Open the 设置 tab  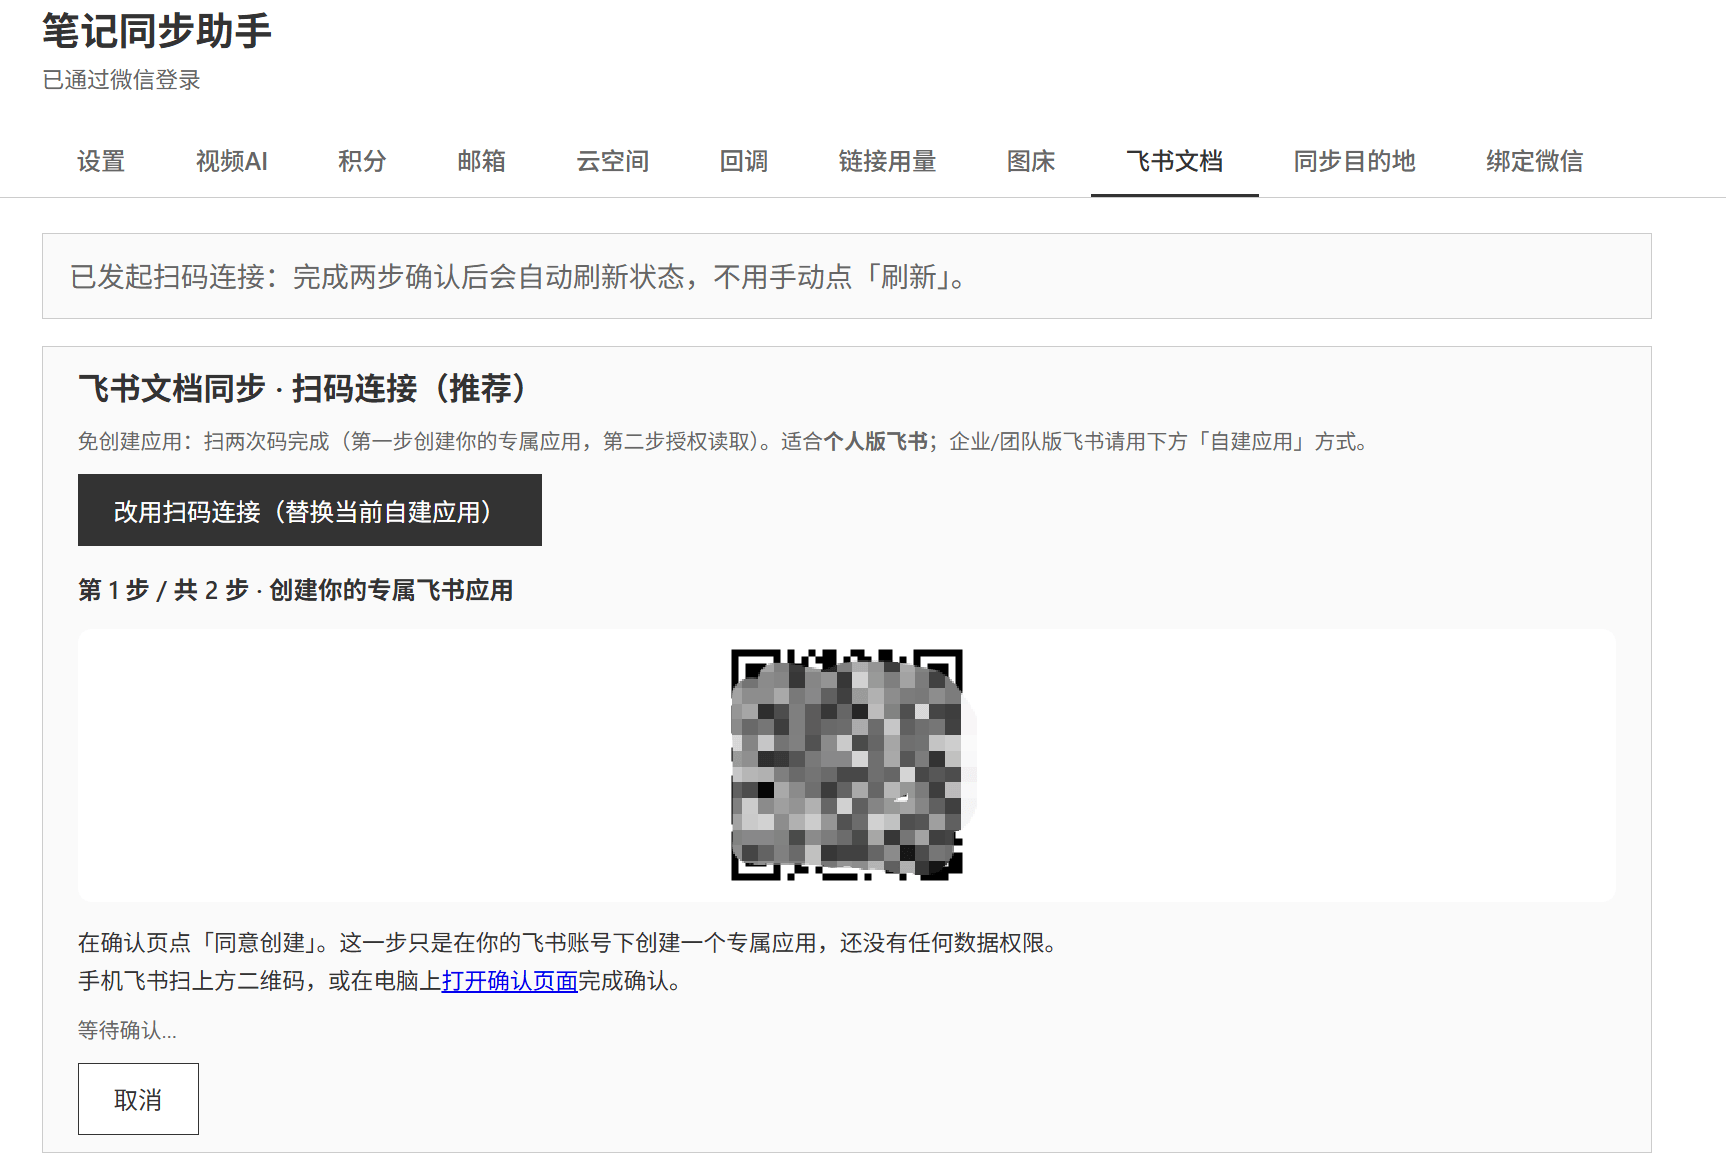(101, 161)
